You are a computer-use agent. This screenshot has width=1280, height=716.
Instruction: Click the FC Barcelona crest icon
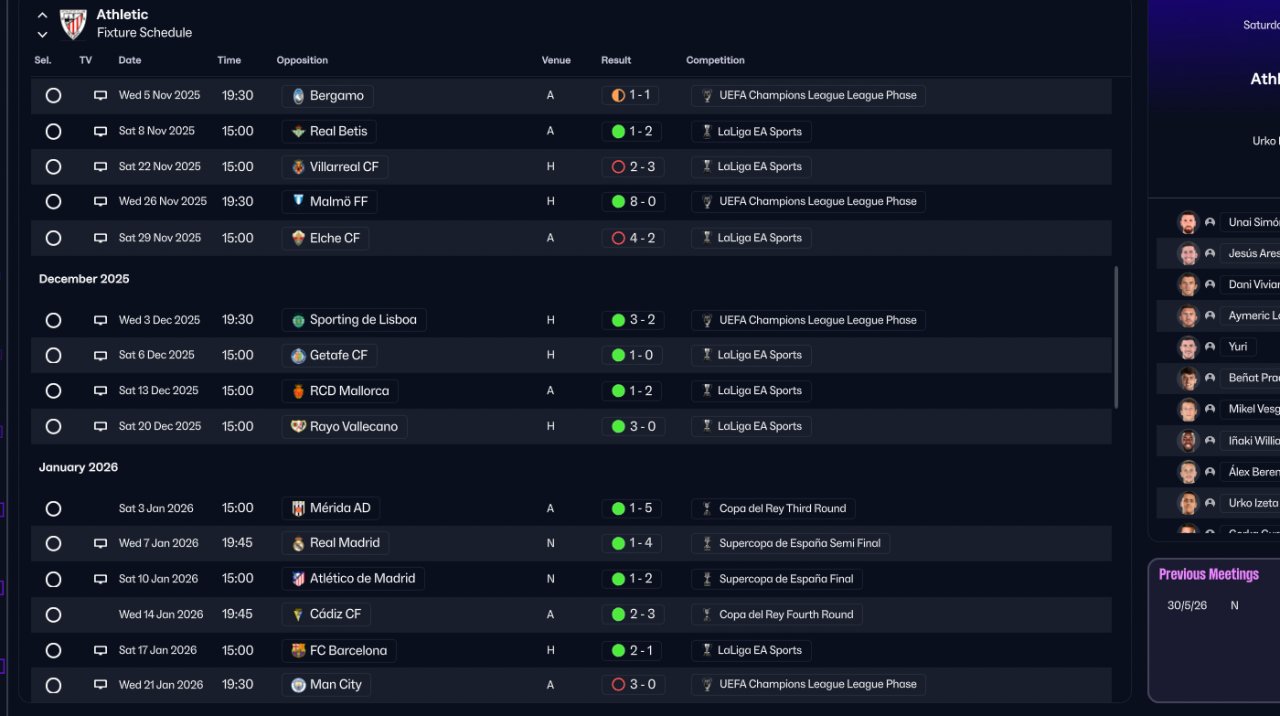pyautogui.click(x=298, y=650)
